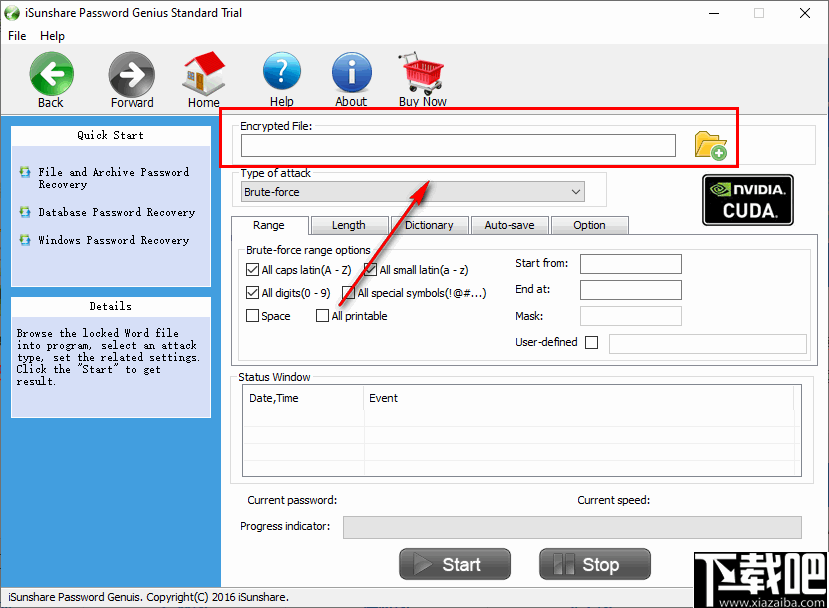Click the Current speed label
This screenshot has height=608, width=829.
(x=613, y=500)
